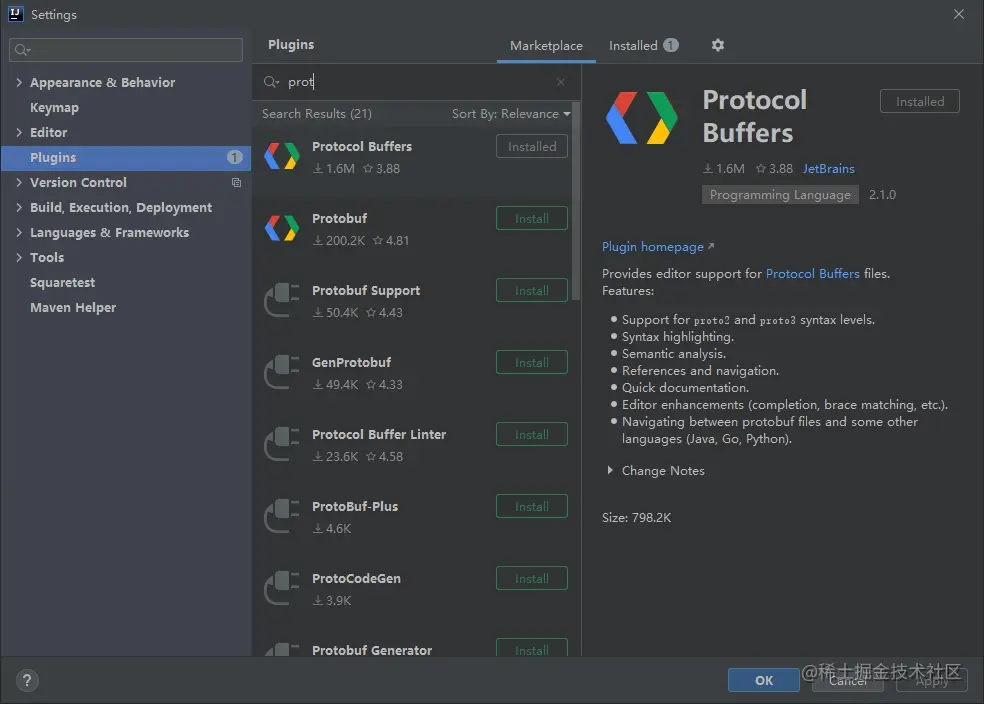Expand Appearance & Behavior settings
Image resolution: width=984 pixels, height=704 pixels.
[19, 83]
